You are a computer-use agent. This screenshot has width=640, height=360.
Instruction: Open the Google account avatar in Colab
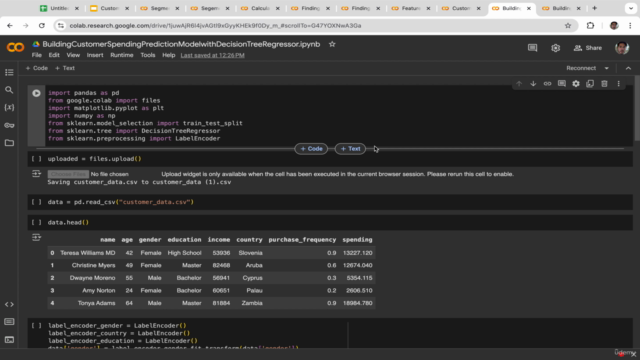click(622, 48)
